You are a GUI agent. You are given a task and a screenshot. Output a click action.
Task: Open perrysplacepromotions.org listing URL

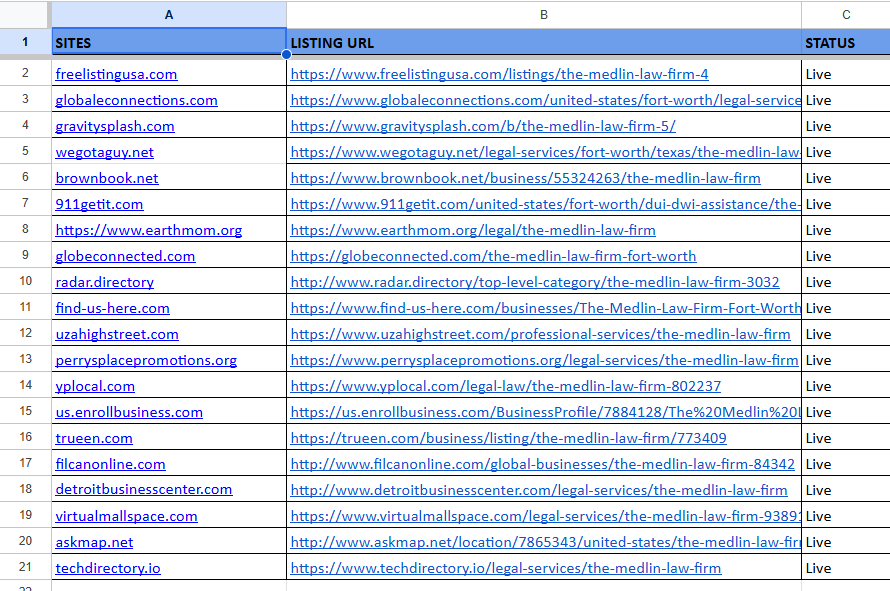tap(544, 361)
